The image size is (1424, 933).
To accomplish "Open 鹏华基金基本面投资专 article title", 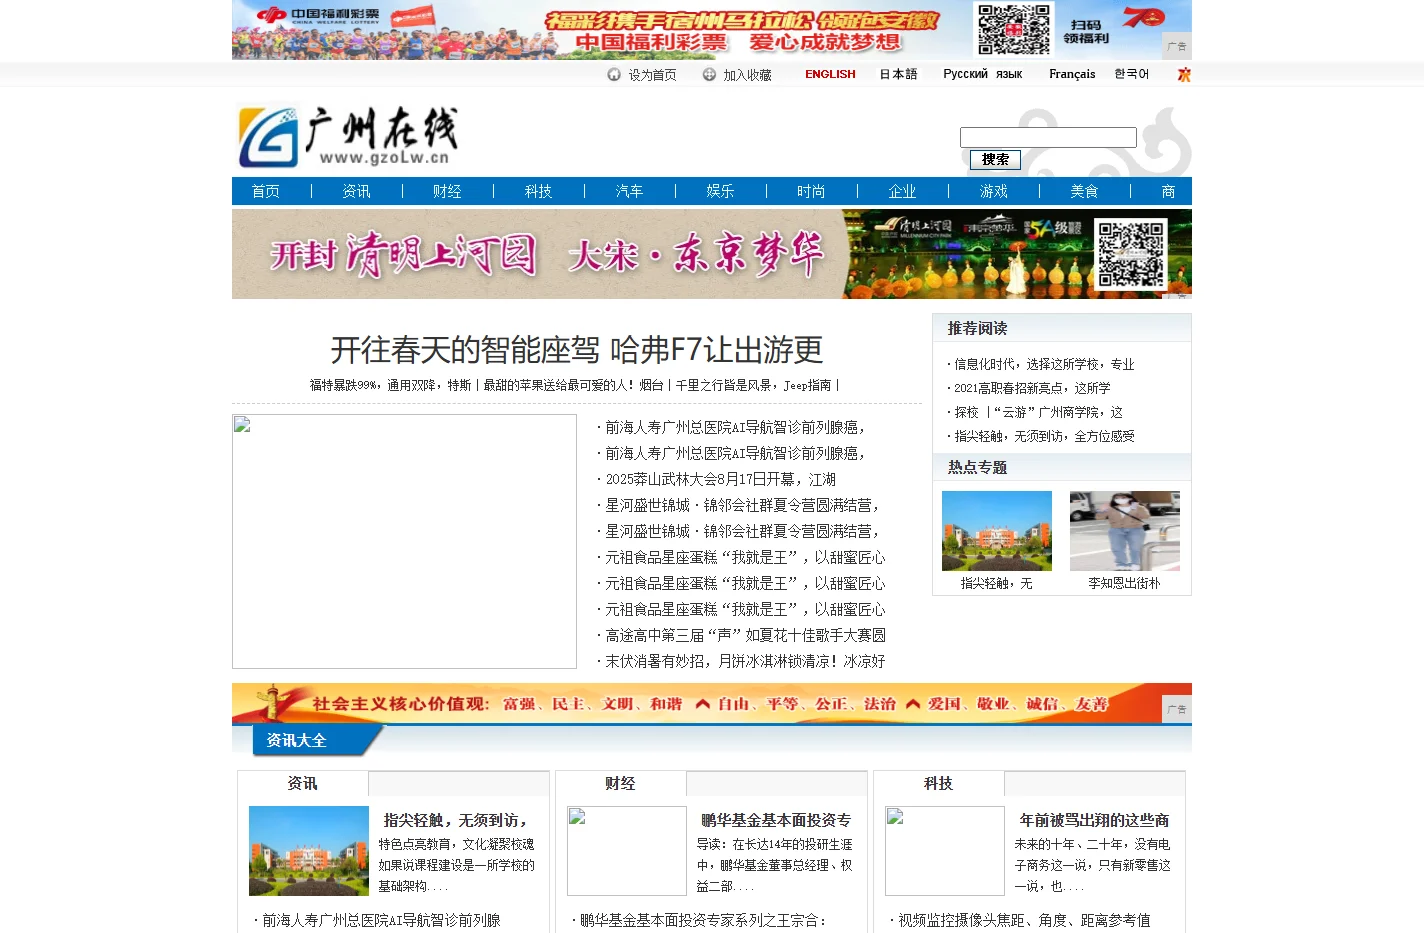I will [x=776, y=820].
